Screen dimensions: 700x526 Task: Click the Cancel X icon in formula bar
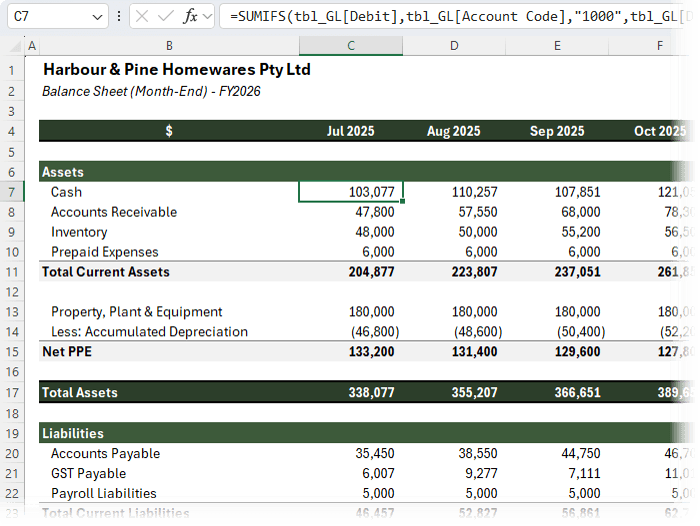pyautogui.click(x=142, y=17)
